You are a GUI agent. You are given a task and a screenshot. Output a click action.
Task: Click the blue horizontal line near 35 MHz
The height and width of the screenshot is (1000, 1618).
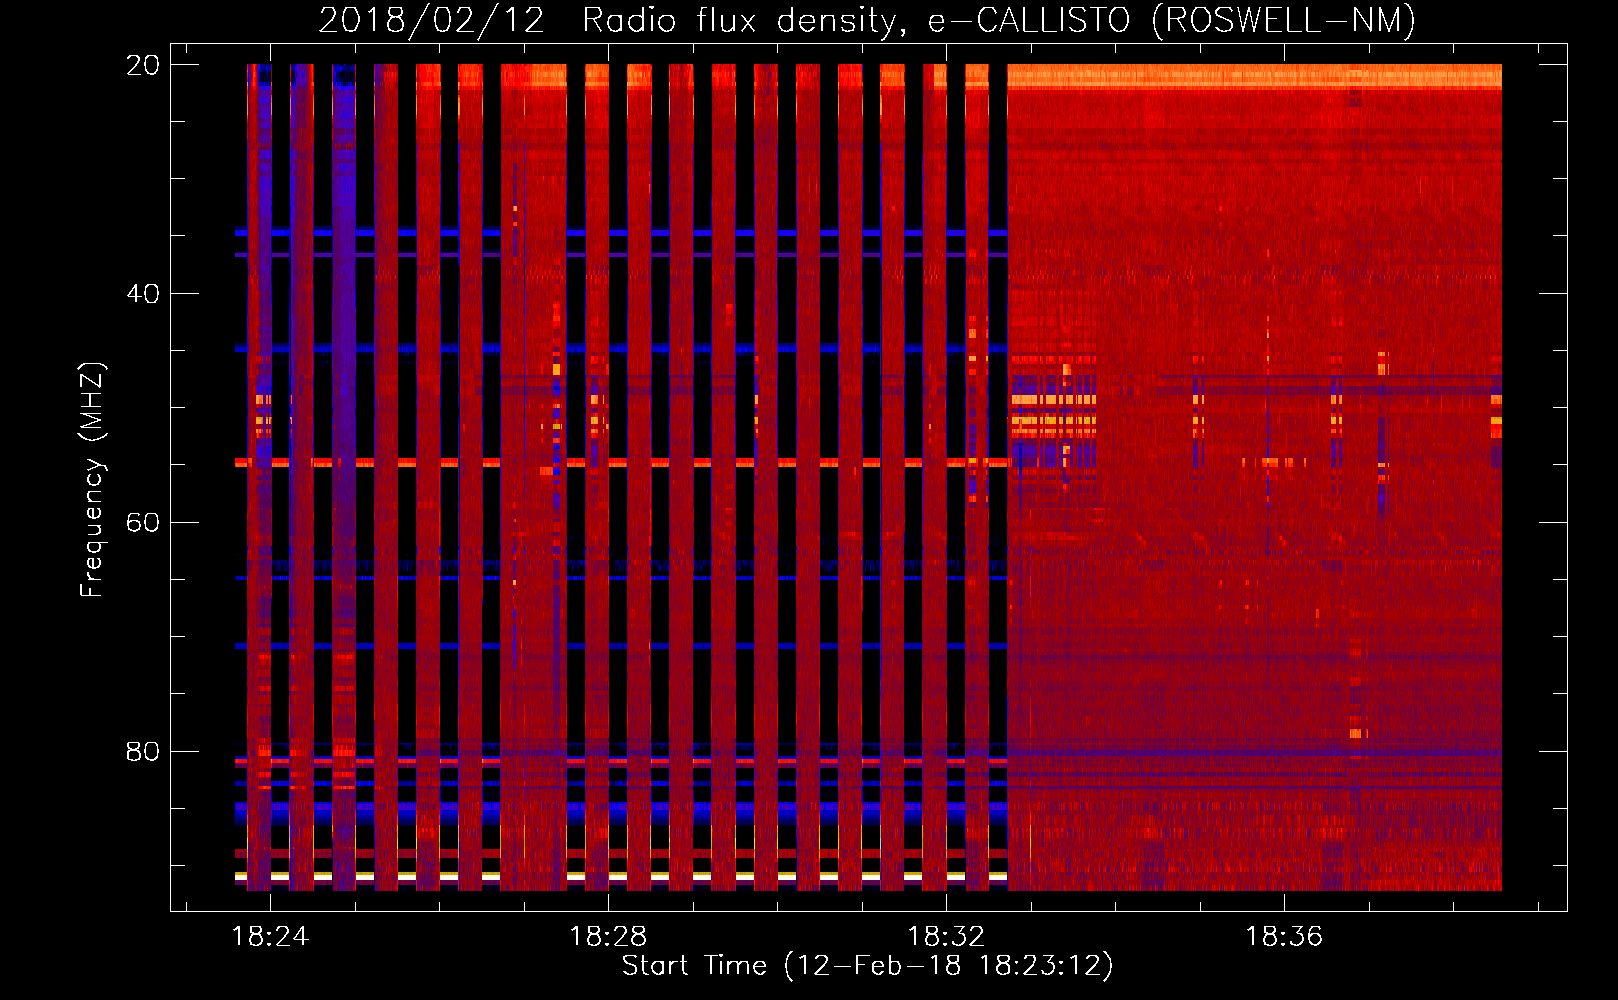click(620, 232)
